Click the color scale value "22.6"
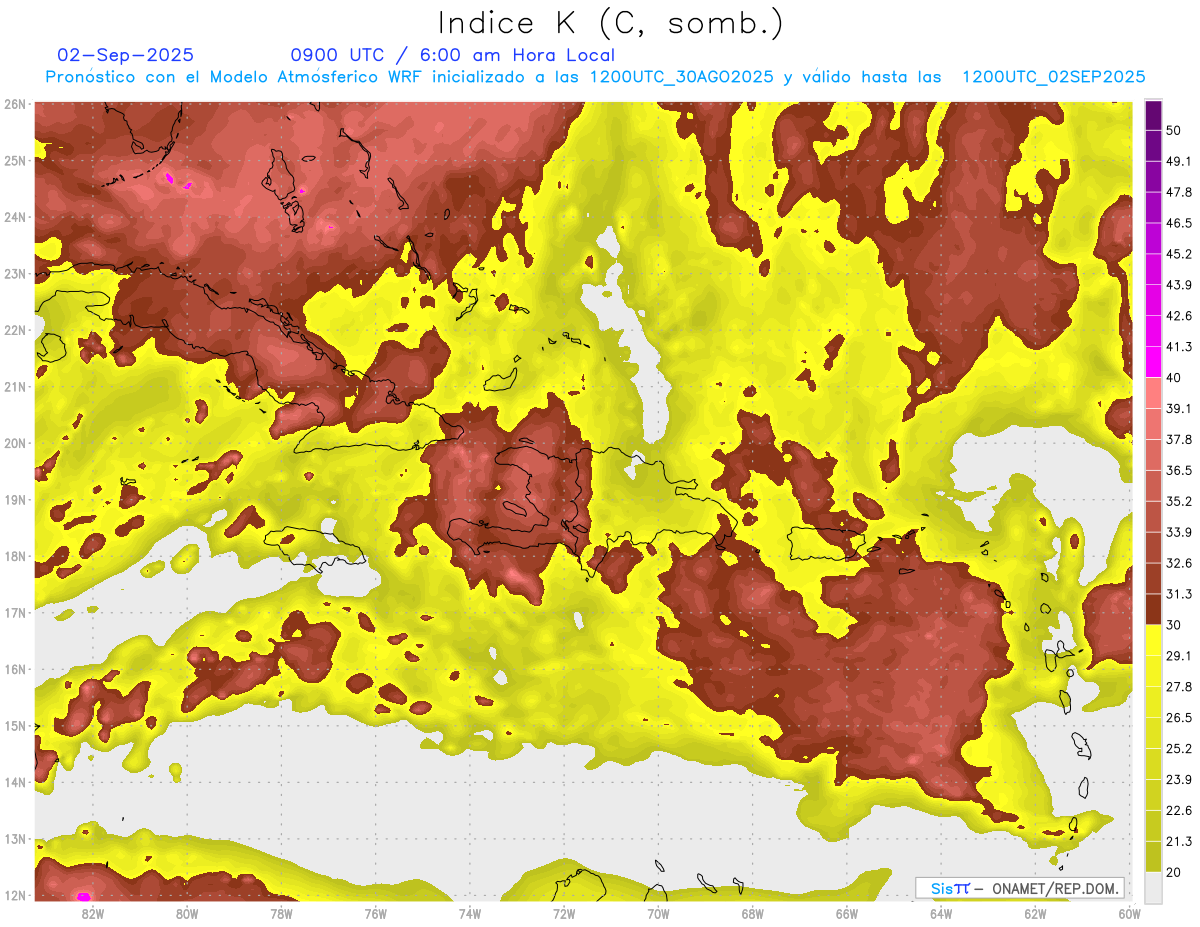Viewport: 1200px width, 927px height. coord(1178,811)
